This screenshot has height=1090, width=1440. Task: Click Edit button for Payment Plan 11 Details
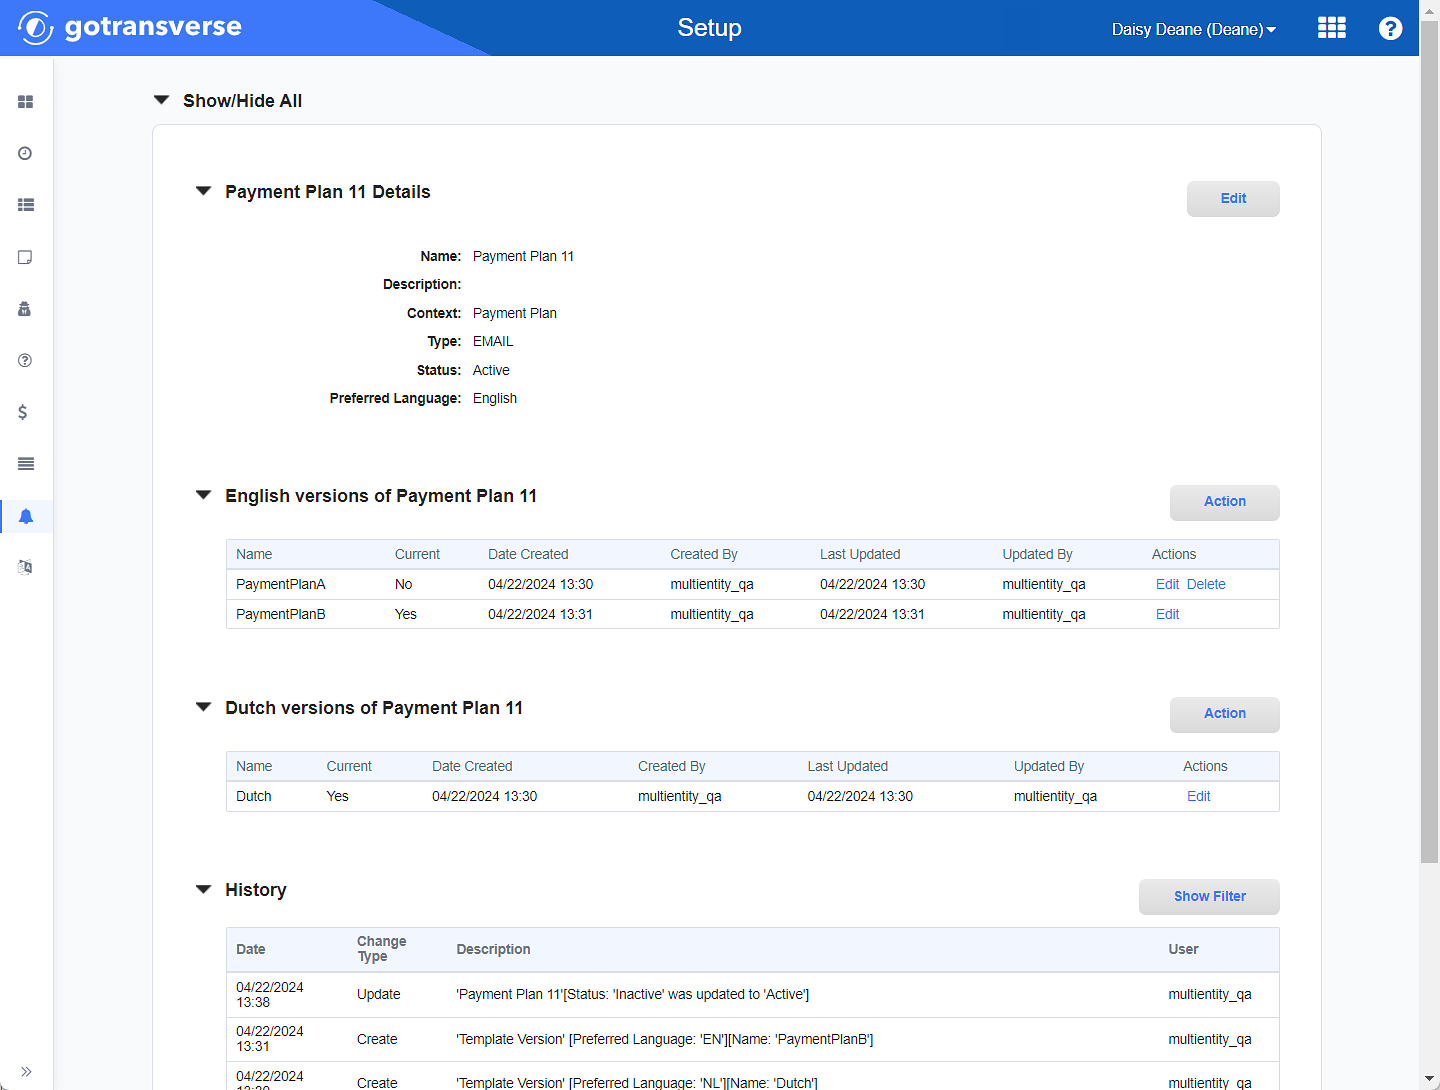[x=1233, y=198]
